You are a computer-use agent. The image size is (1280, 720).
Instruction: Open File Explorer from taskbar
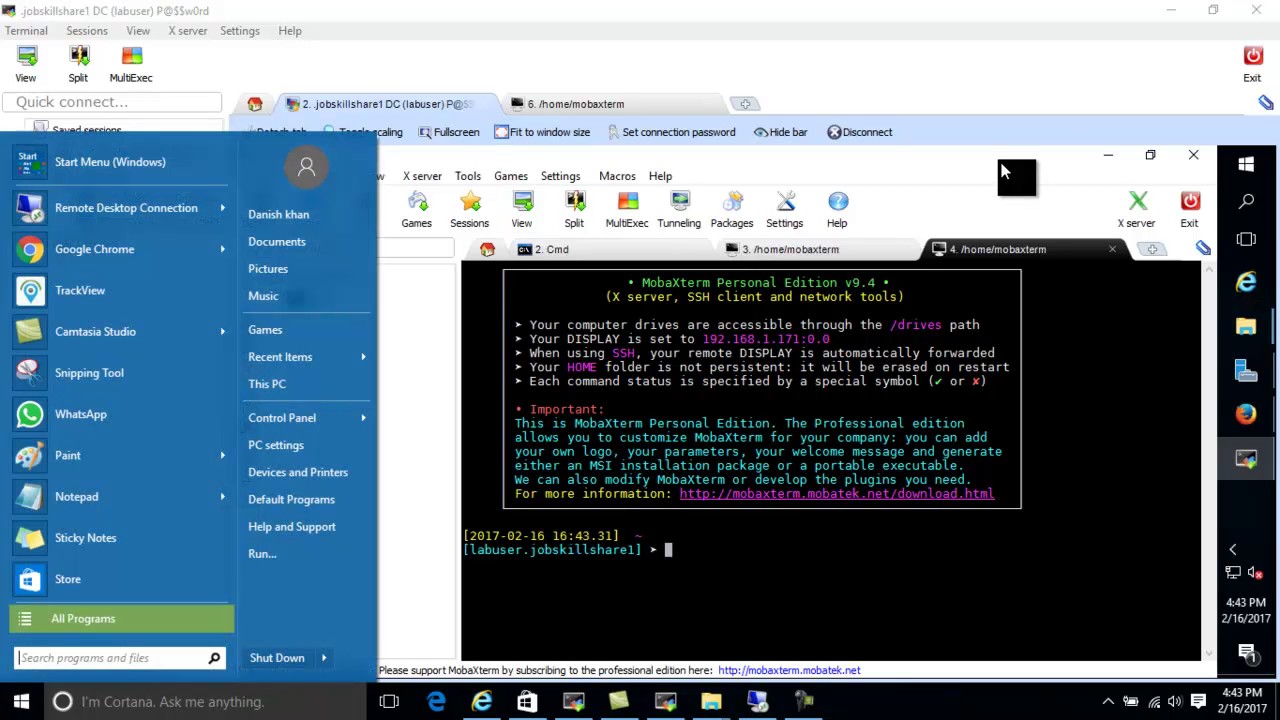click(x=711, y=702)
